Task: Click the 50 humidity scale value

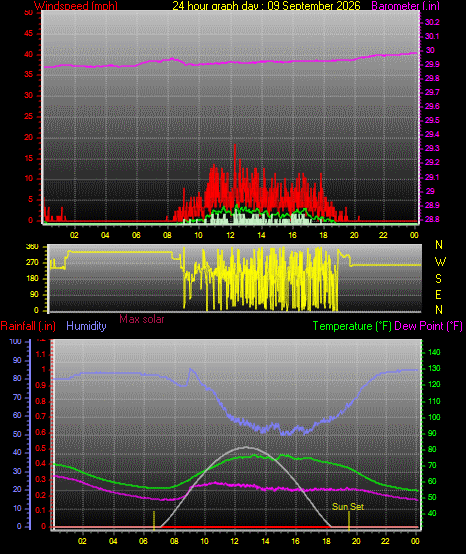Action: click(x=17, y=434)
